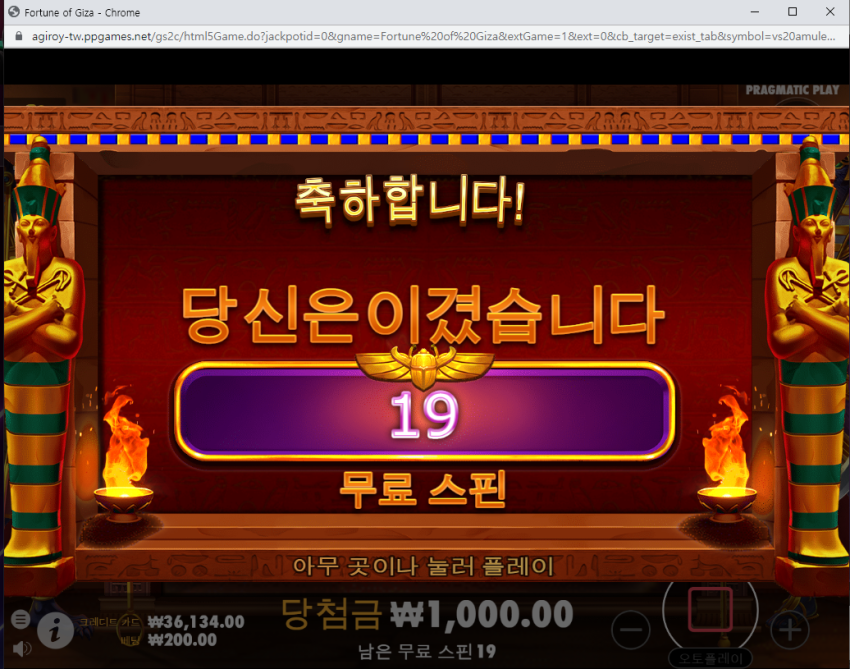The width and height of the screenshot is (850, 669).
Task: Click the 당신은이겼습니다 text
Action: click(x=423, y=315)
